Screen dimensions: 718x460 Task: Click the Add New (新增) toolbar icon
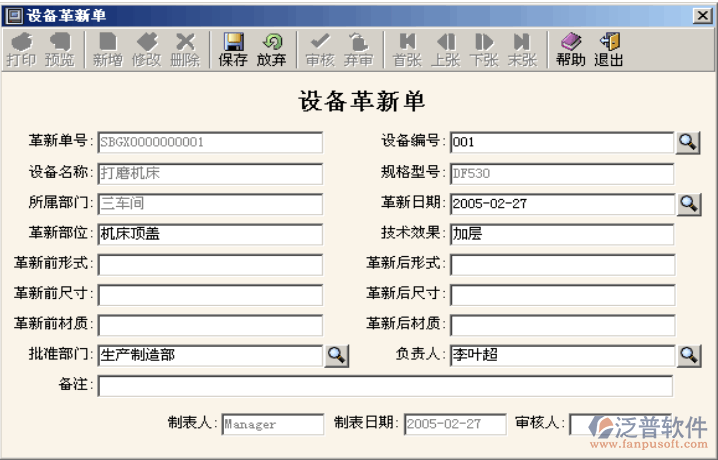(x=108, y=50)
